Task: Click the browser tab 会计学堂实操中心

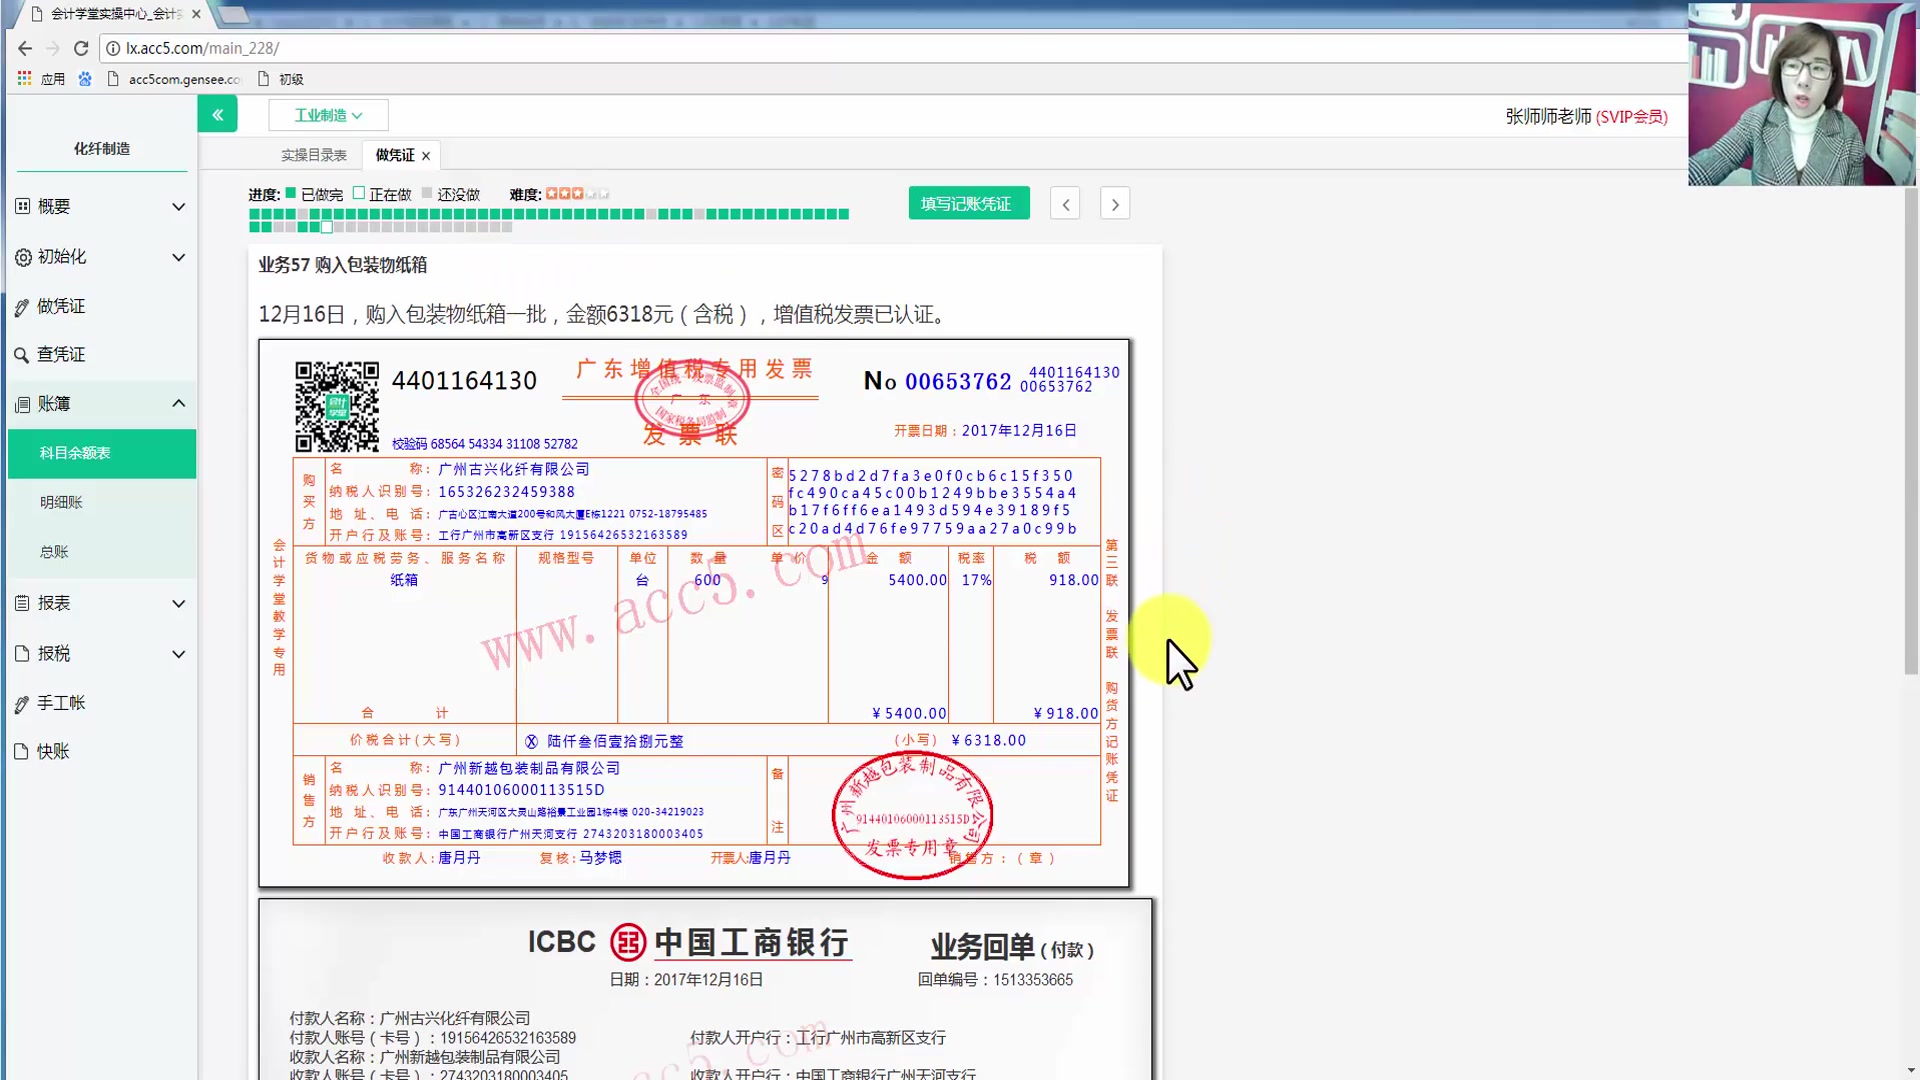Action: pos(110,14)
